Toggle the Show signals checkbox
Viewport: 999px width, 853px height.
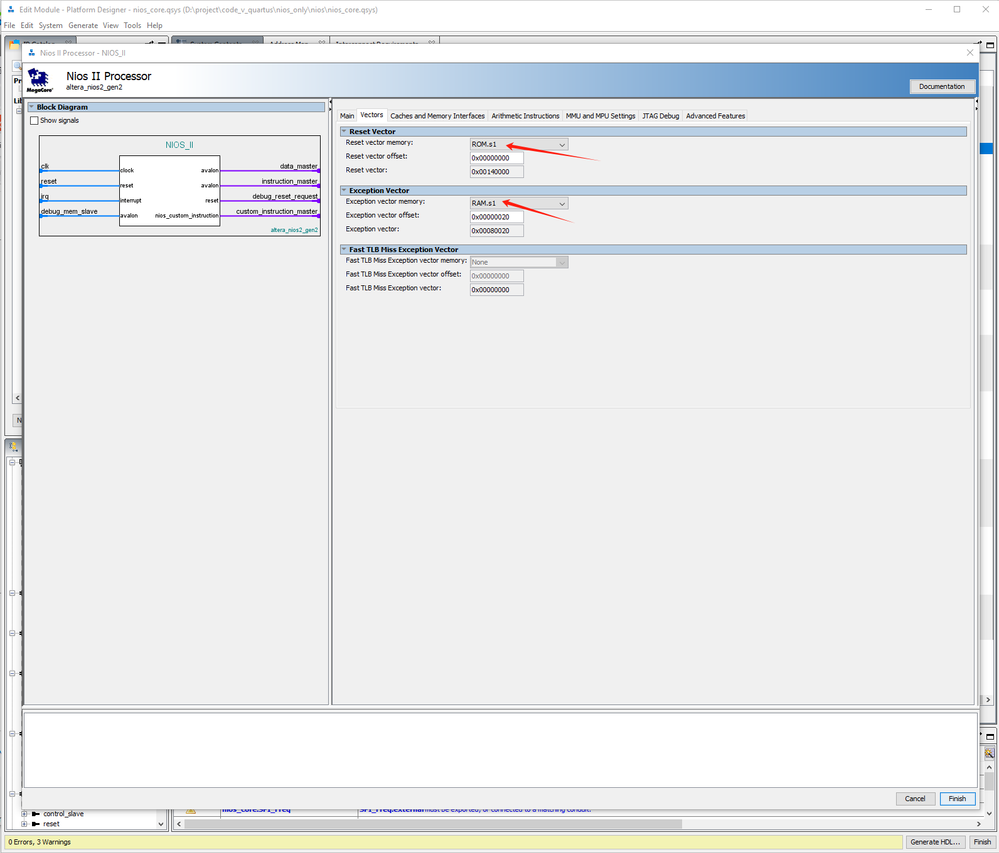point(34,120)
